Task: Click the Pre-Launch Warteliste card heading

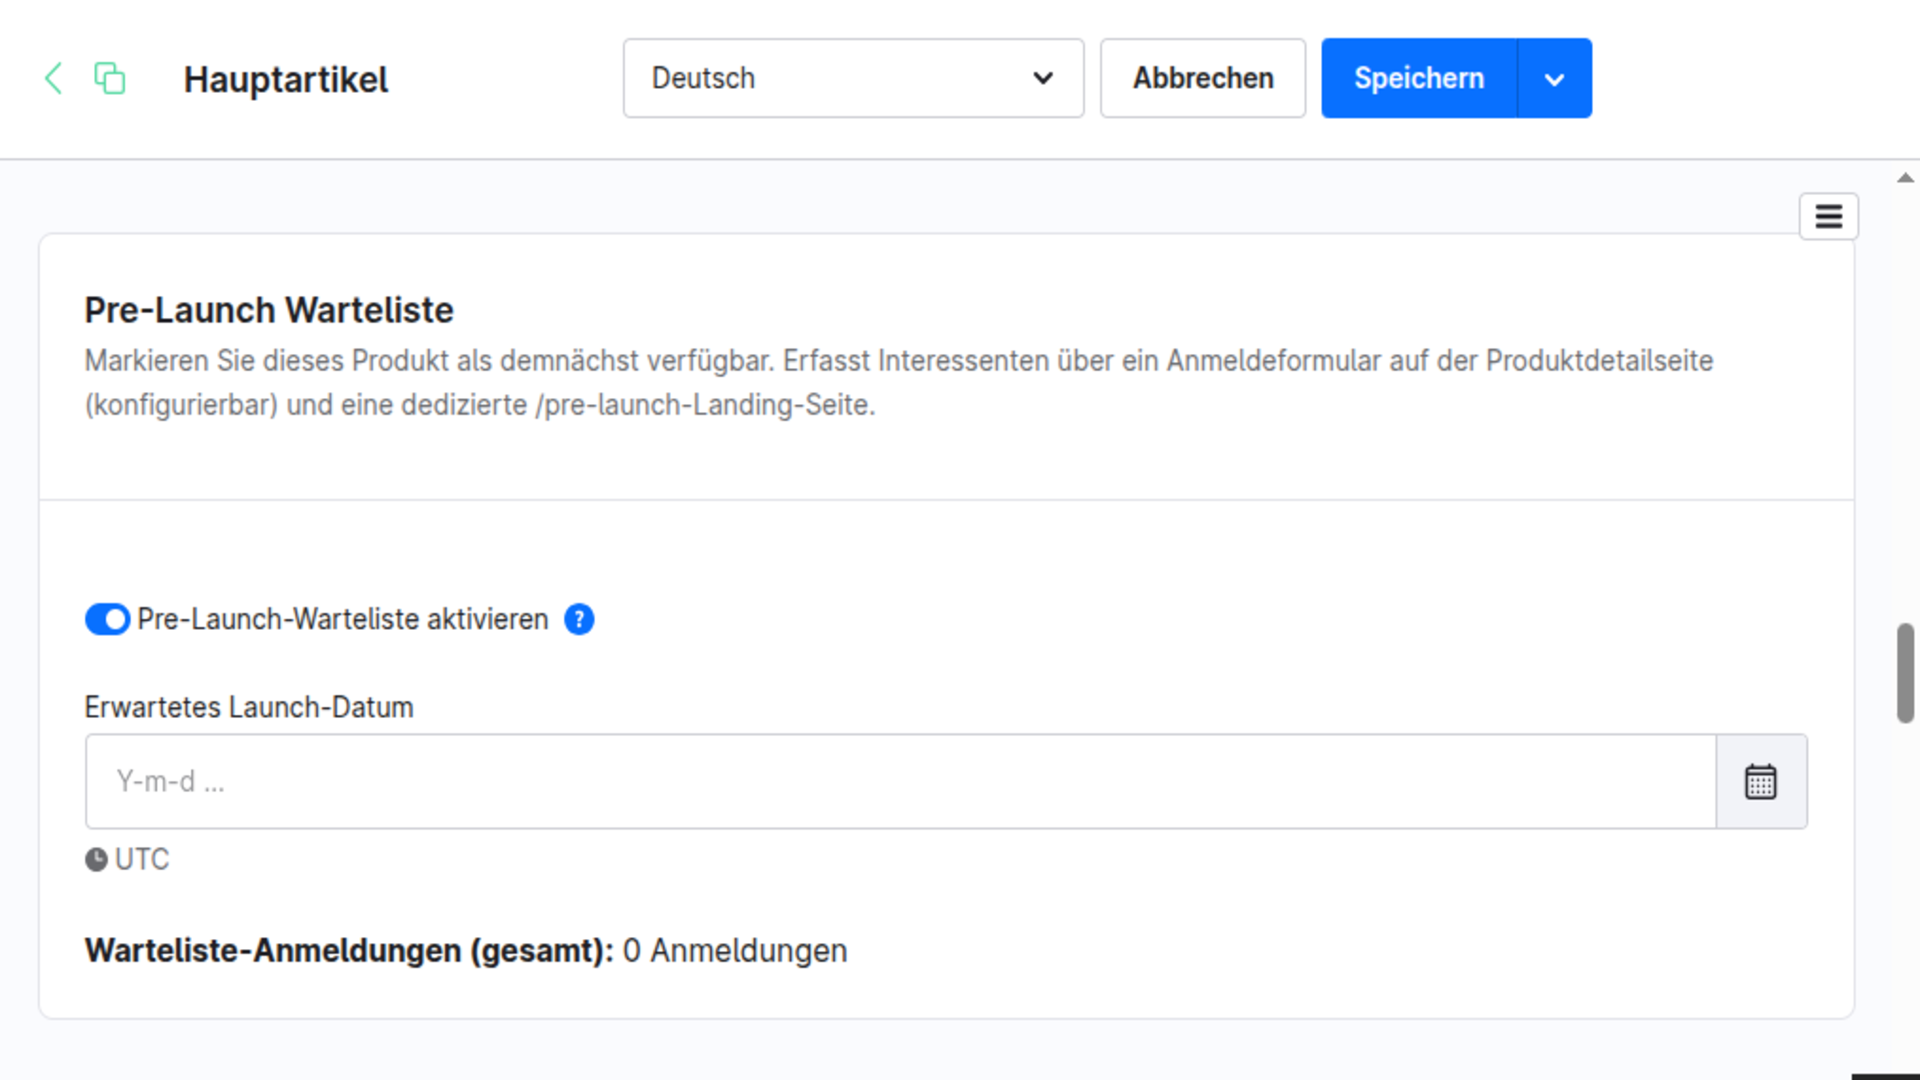Action: 269,310
